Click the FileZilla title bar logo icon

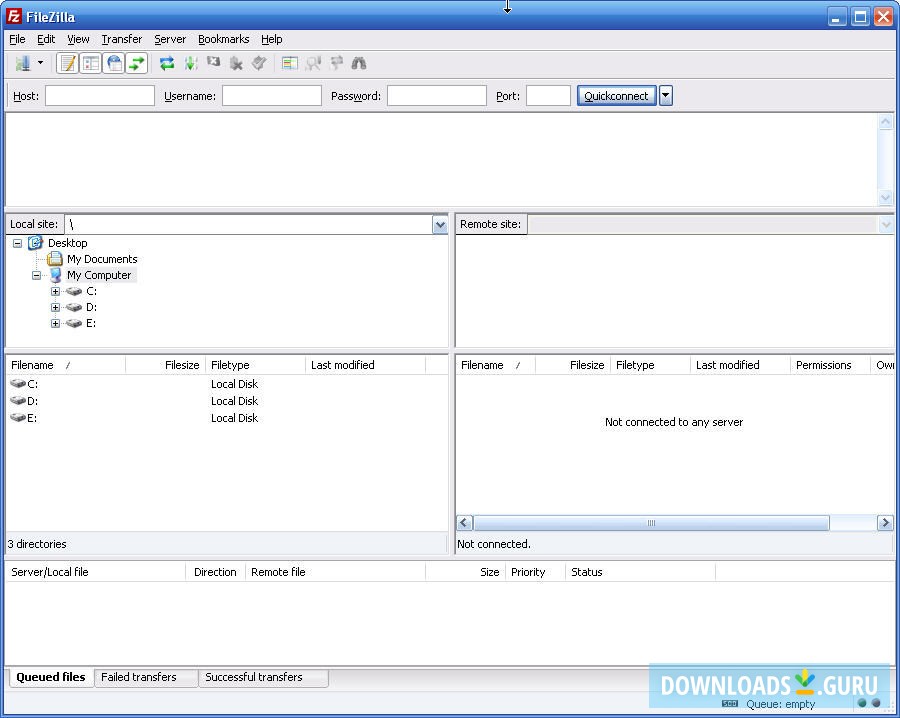coord(14,17)
